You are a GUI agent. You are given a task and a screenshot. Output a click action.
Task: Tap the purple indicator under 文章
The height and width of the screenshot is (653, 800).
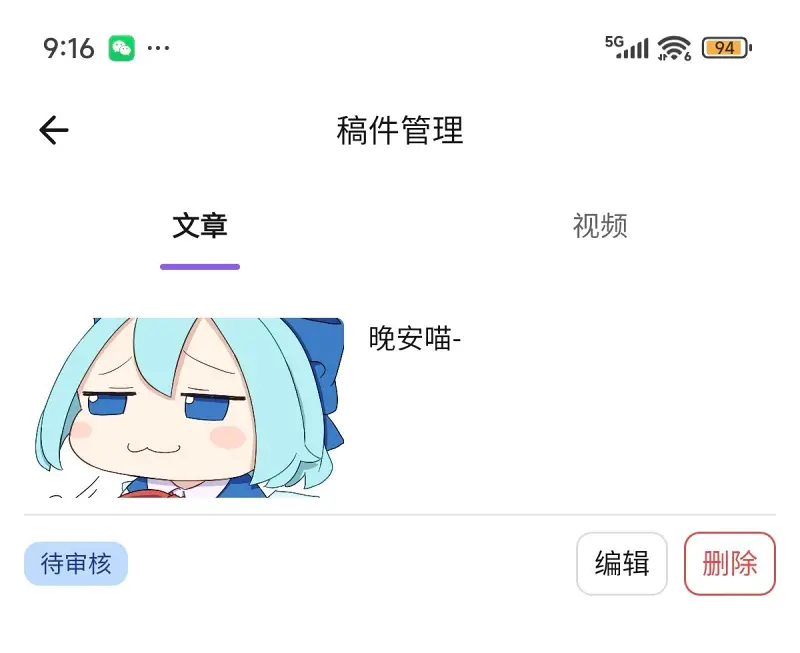pos(199,266)
